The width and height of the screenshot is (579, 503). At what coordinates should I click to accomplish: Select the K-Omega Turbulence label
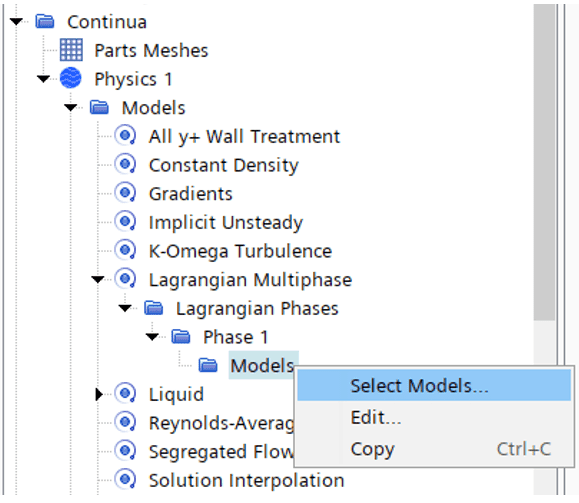(x=240, y=251)
